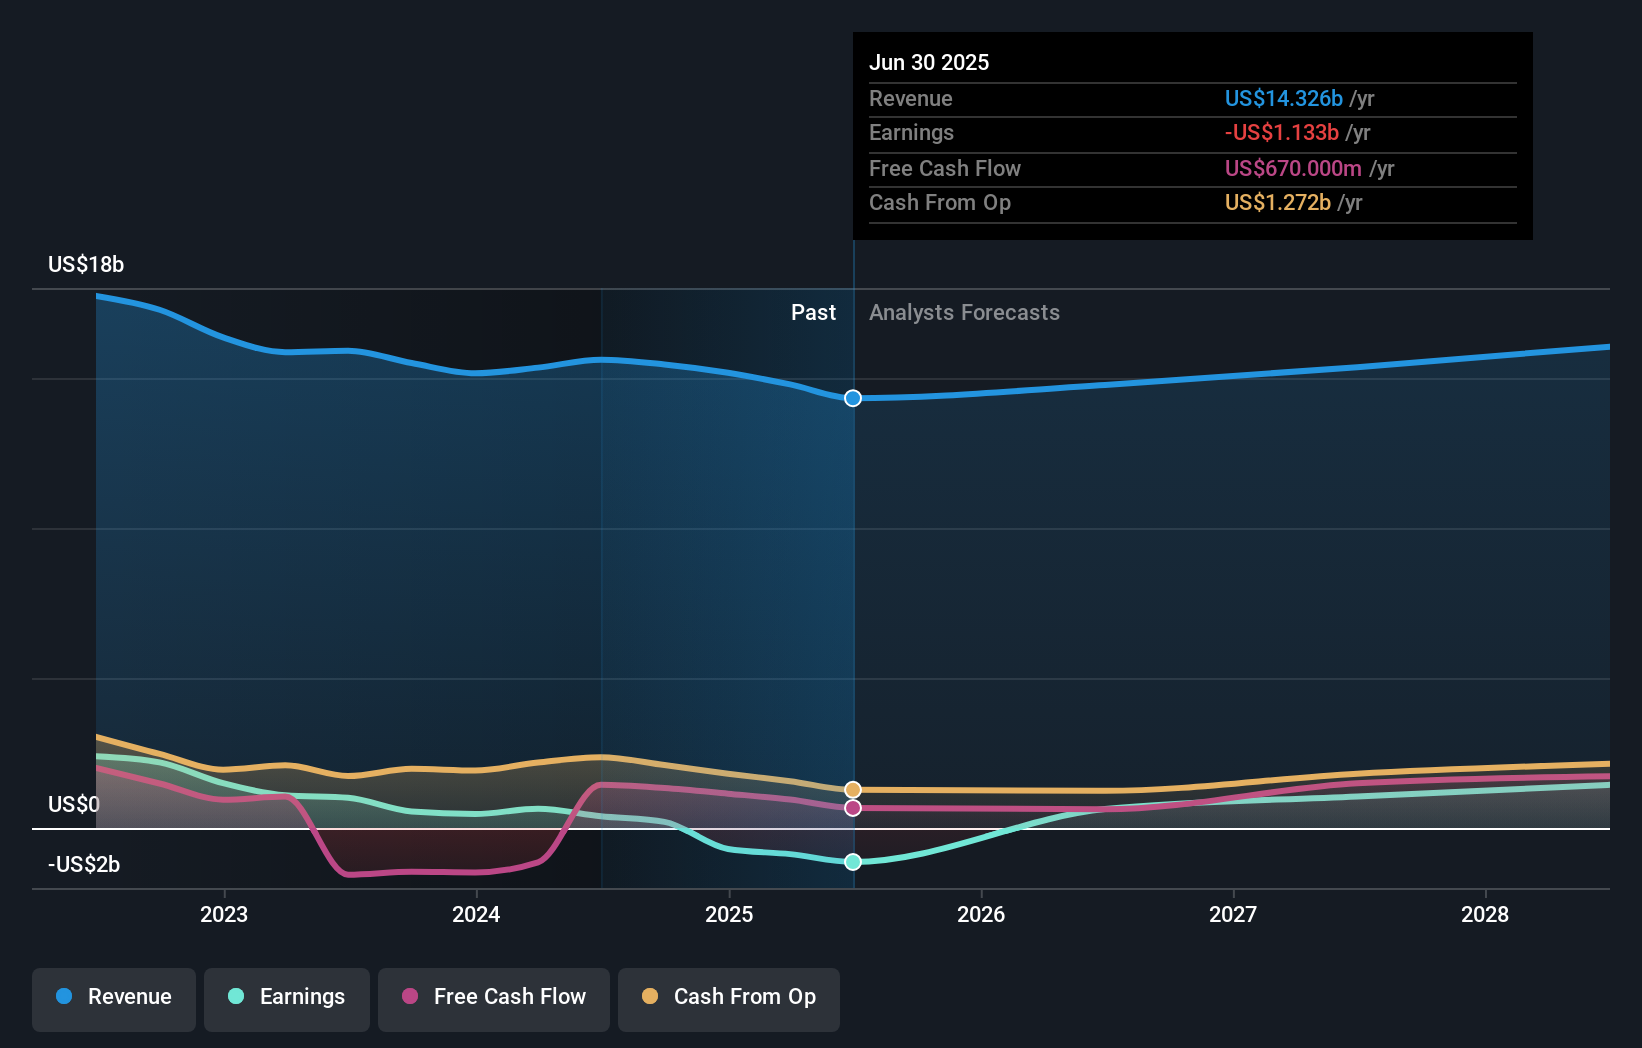Image resolution: width=1642 pixels, height=1048 pixels.
Task: Click the 2028 x-axis label
Action: click(1485, 914)
